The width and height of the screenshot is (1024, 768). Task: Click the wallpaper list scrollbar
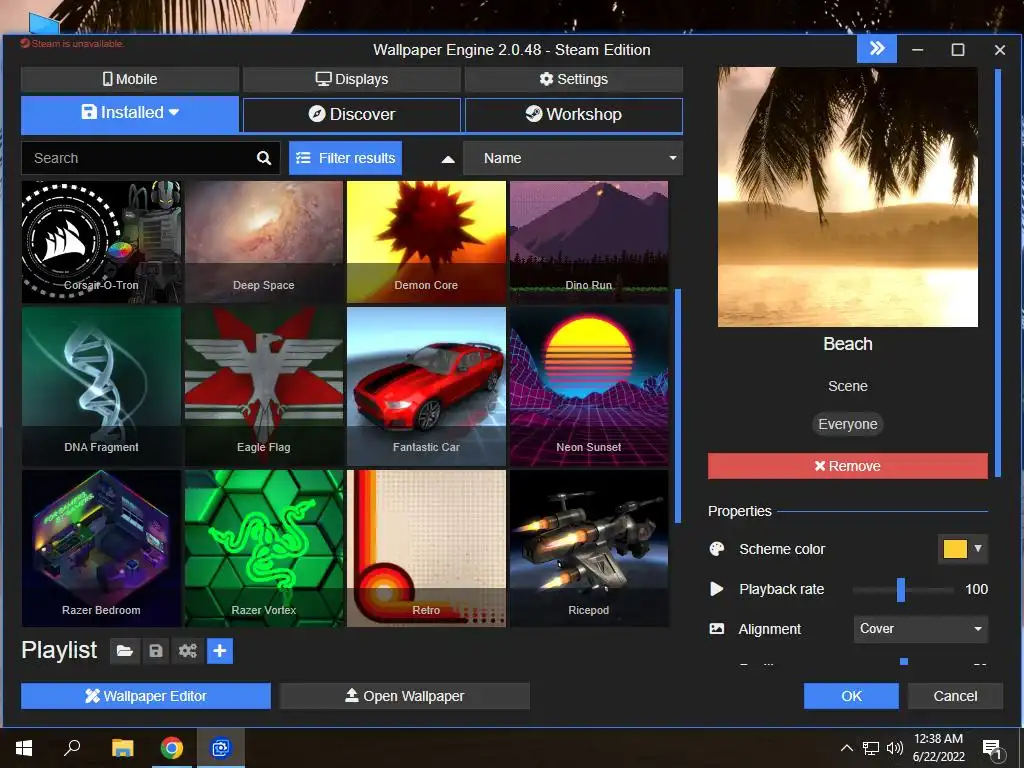point(678,406)
